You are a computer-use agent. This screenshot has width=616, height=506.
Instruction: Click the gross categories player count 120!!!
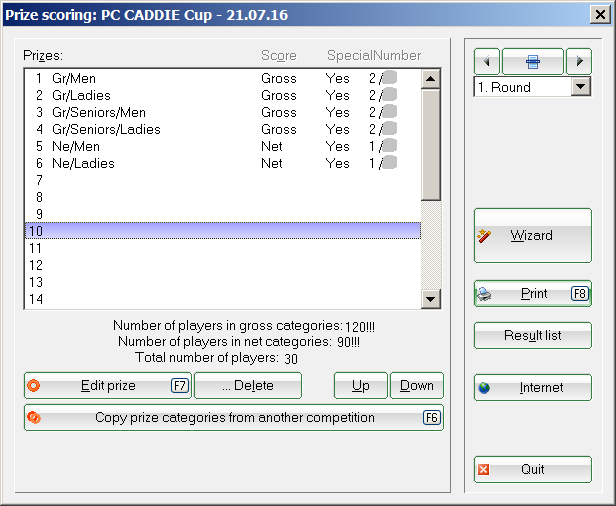[x=360, y=327]
